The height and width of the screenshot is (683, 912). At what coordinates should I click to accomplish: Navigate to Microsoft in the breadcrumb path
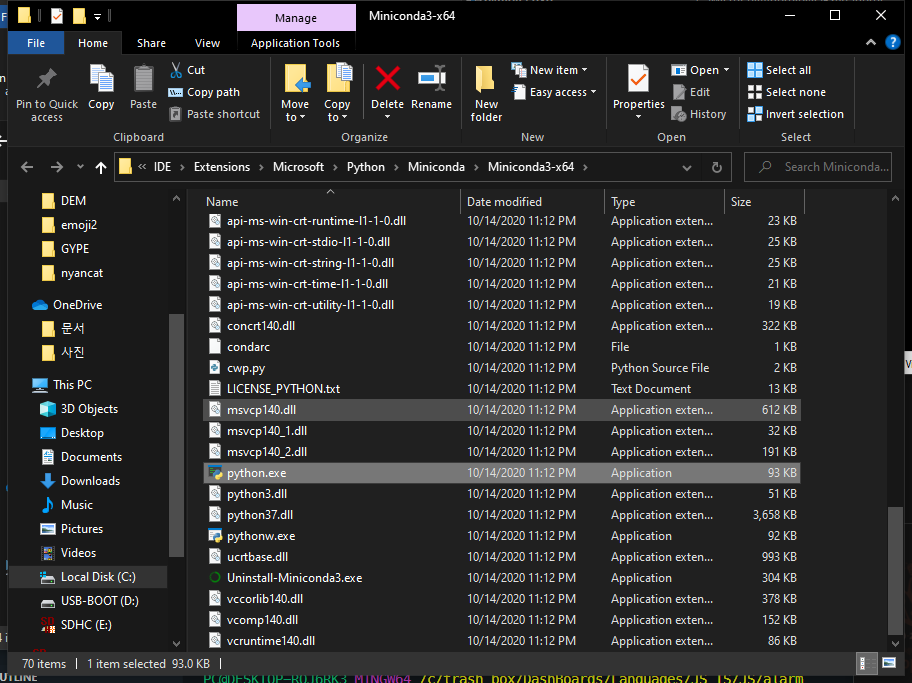pos(298,167)
